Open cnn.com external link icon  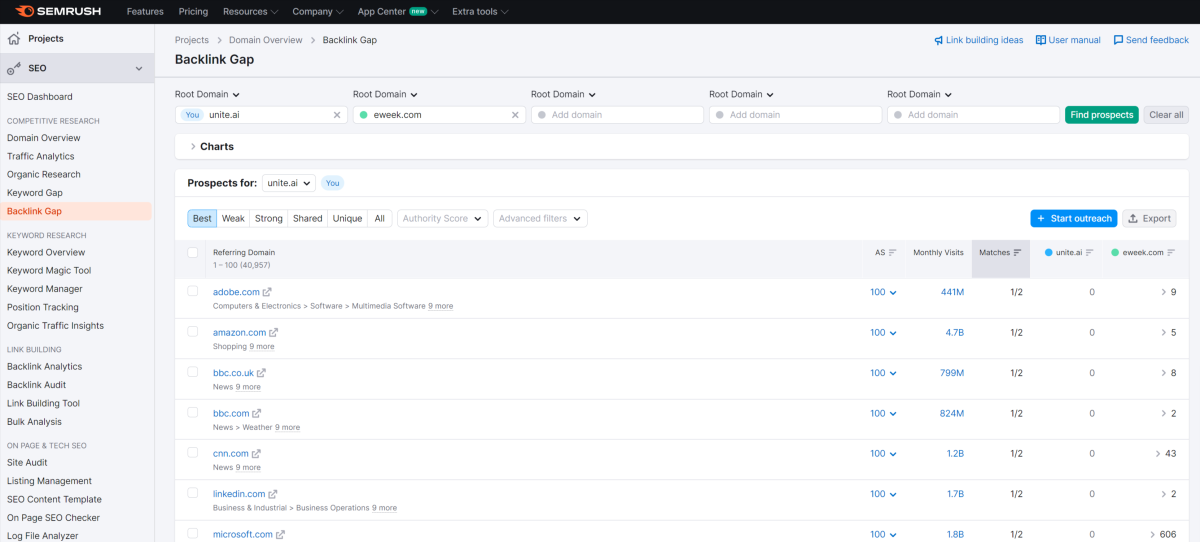[x=256, y=453]
